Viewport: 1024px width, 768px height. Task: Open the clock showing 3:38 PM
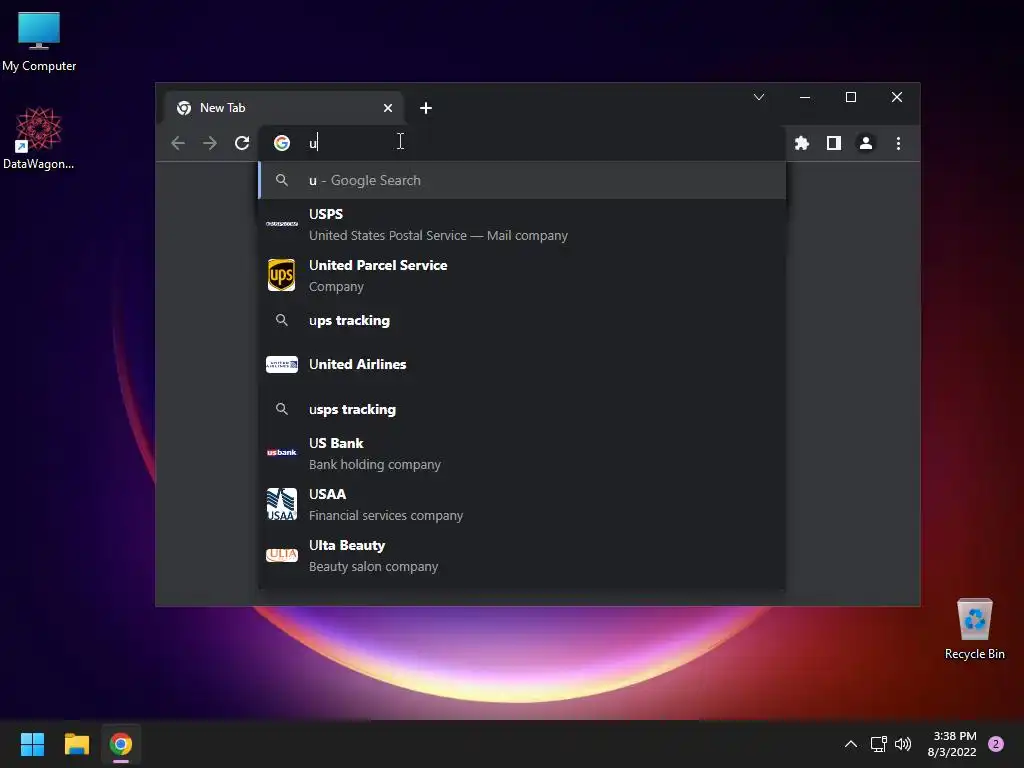click(x=952, y=744)
